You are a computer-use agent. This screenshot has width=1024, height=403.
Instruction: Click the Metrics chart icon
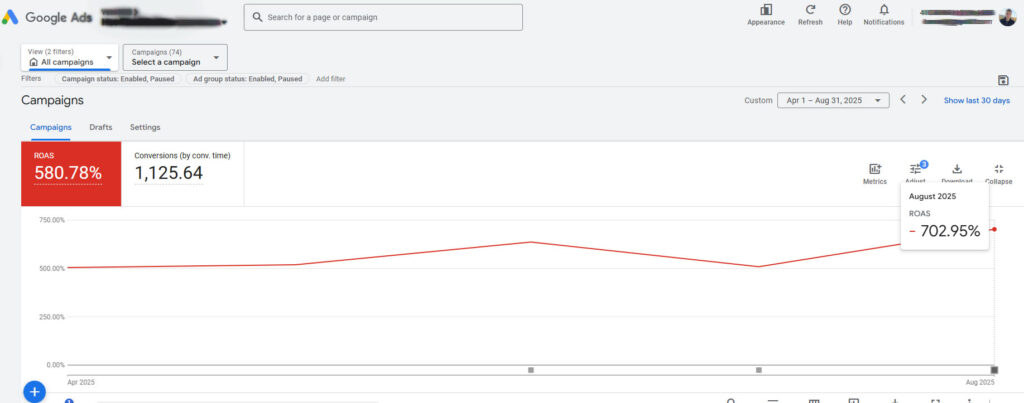[x=875, y=169]
